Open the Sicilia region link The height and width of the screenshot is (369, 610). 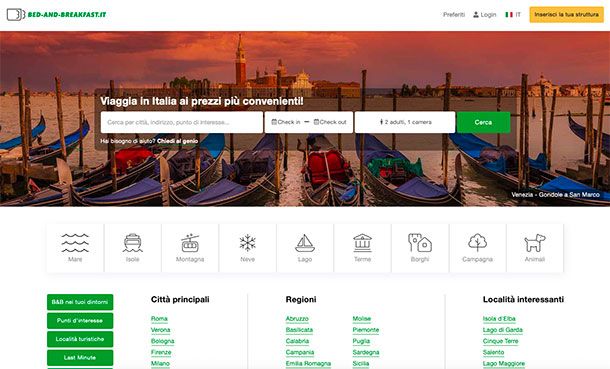361,364
